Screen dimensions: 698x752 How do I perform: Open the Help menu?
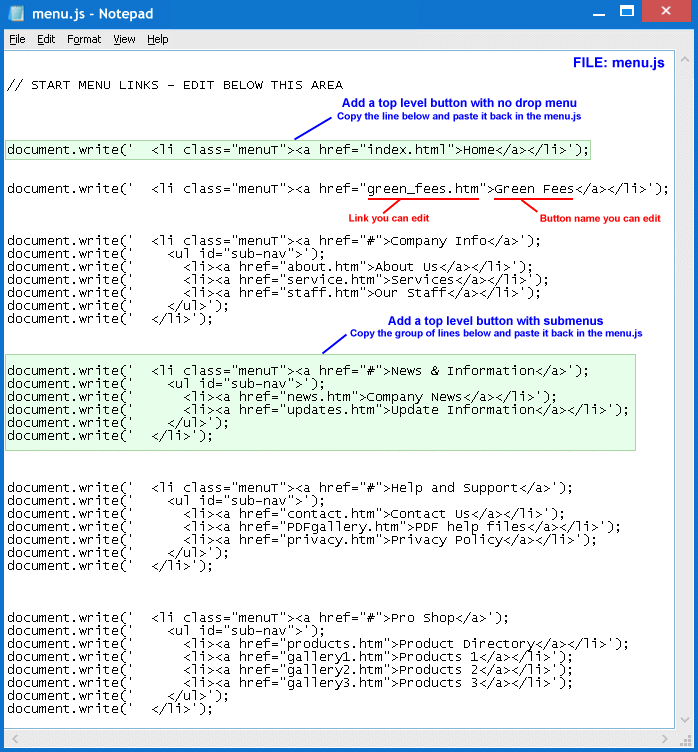tap(158, 39)
